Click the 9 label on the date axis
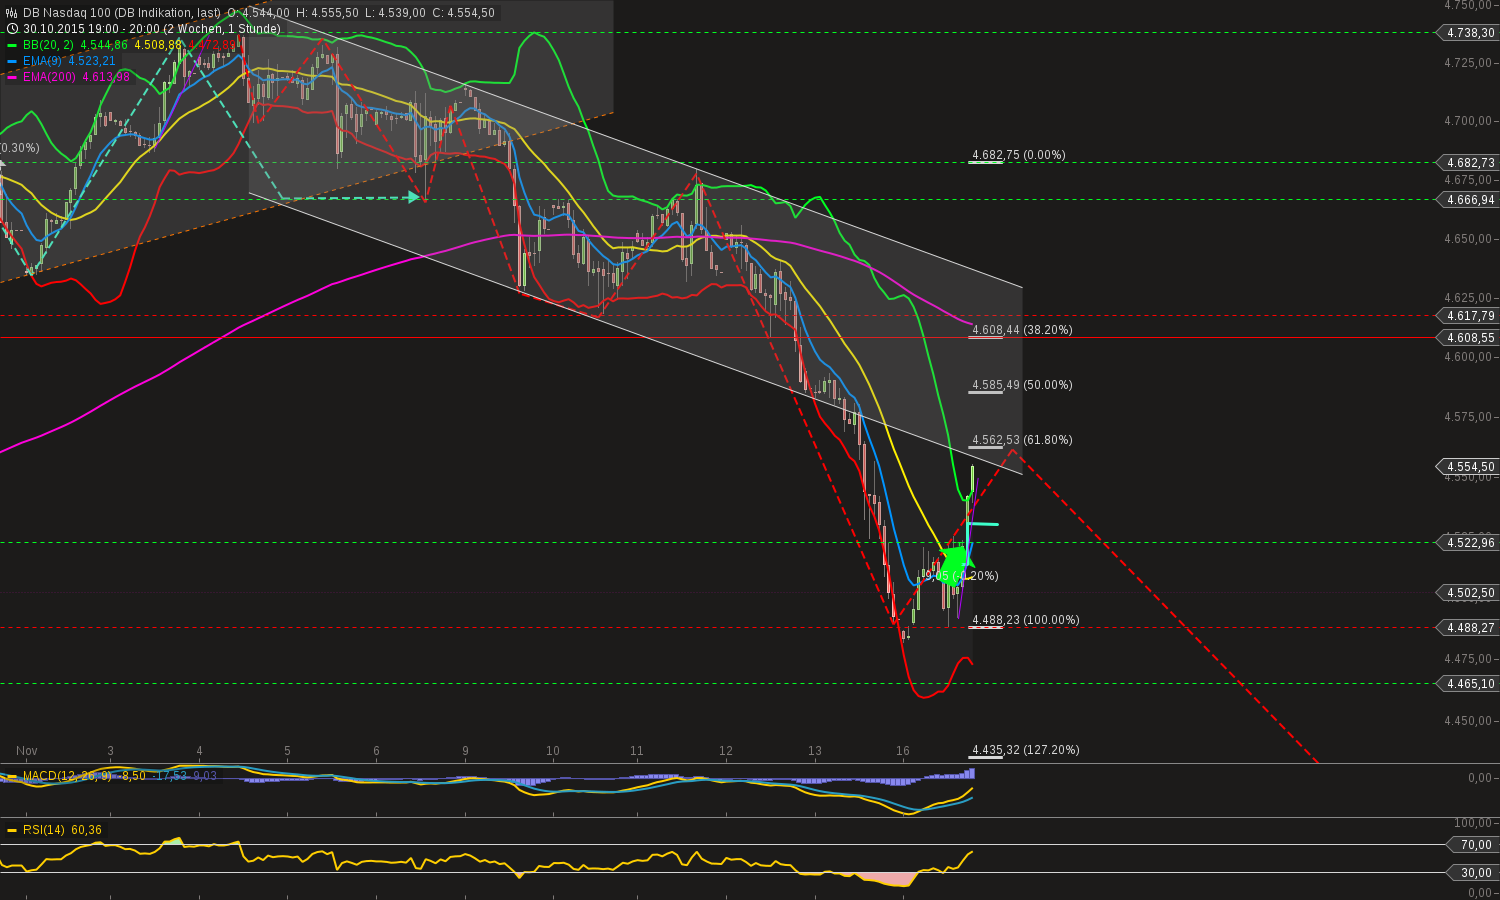This screenshot has height=900, width=1500. click(x=465, y=751)
